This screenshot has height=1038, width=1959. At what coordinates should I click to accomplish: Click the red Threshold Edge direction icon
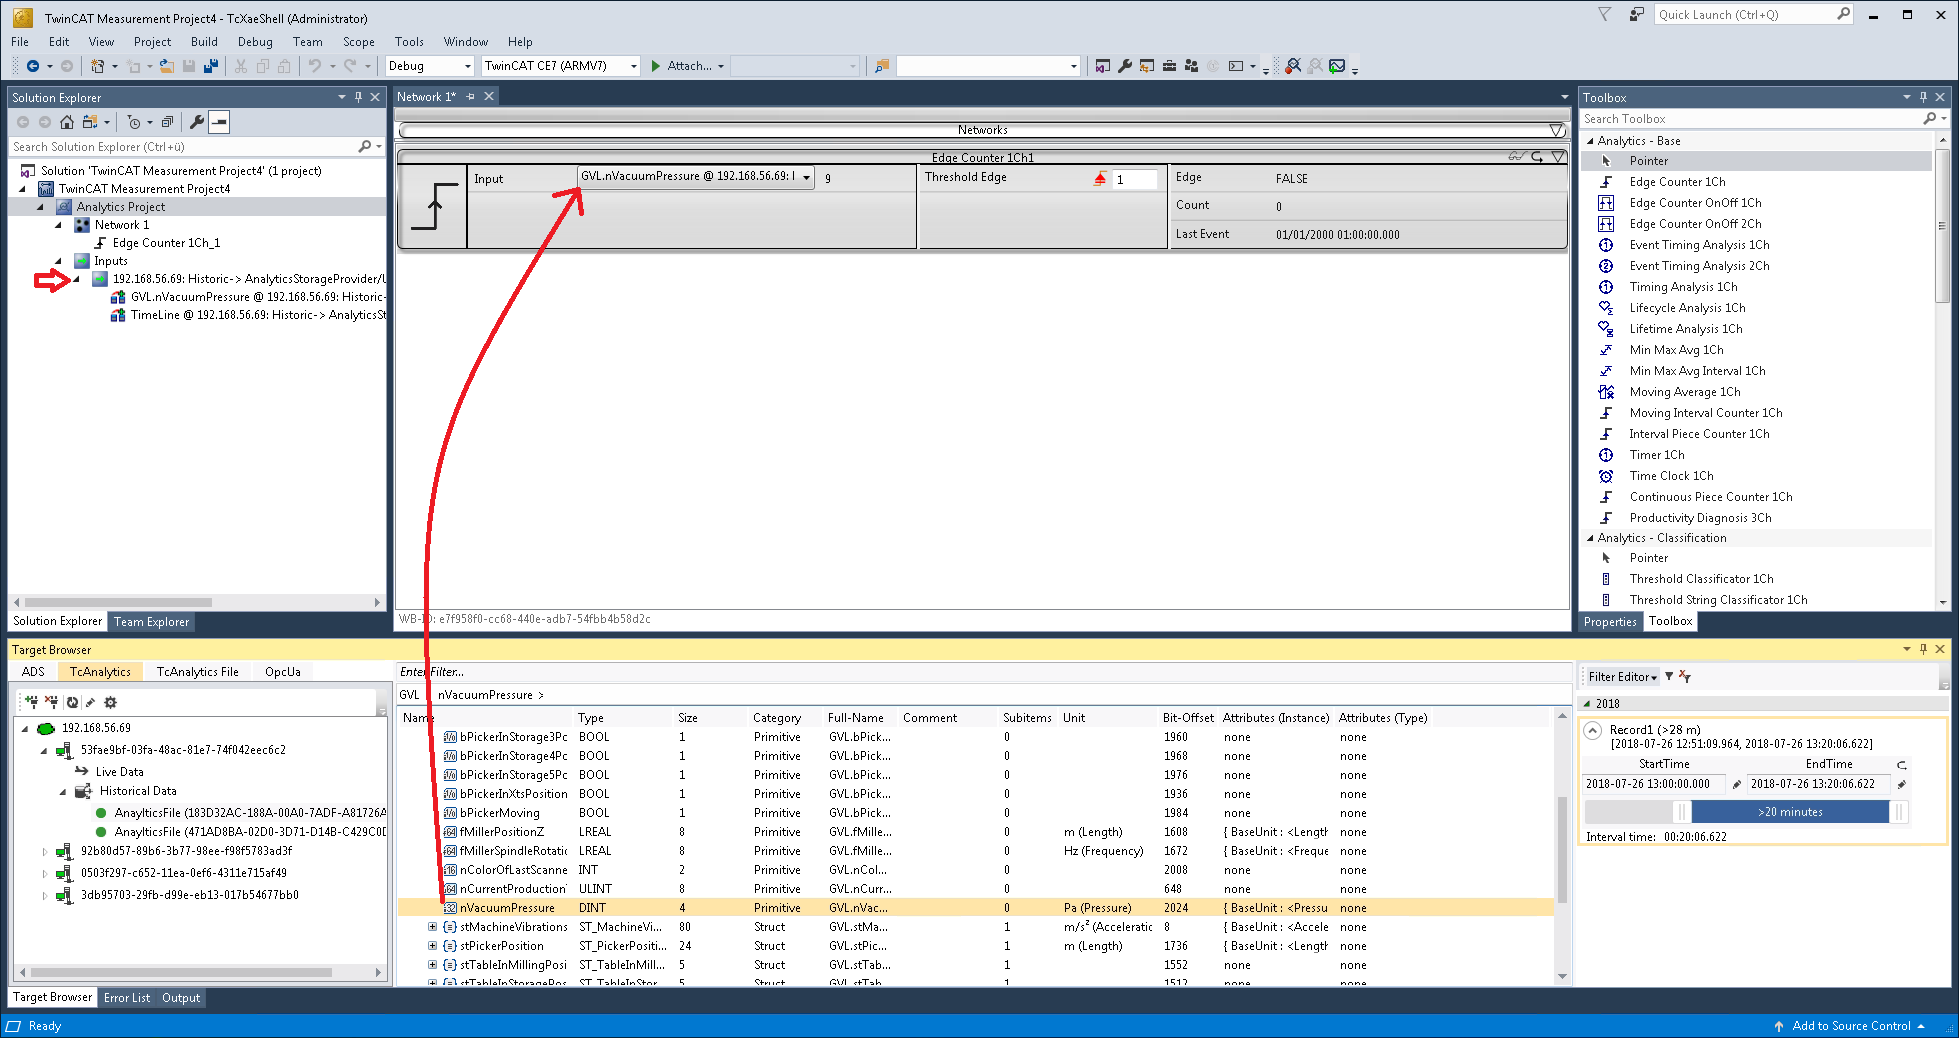(1100, 179)
